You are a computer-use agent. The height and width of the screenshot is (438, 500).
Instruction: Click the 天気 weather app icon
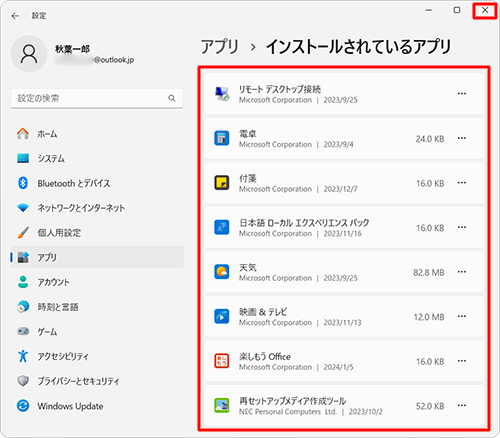pos(222,272)
